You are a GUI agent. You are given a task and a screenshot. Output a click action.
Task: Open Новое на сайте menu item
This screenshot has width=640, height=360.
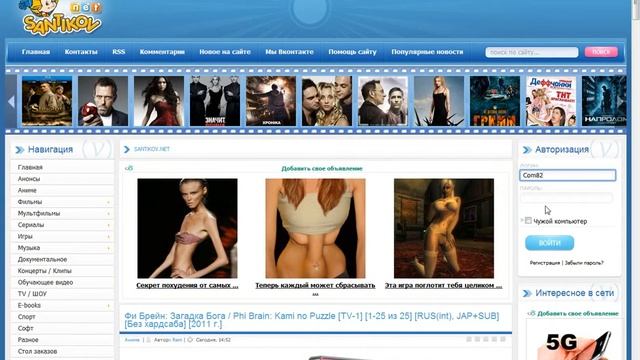[225, 52]
